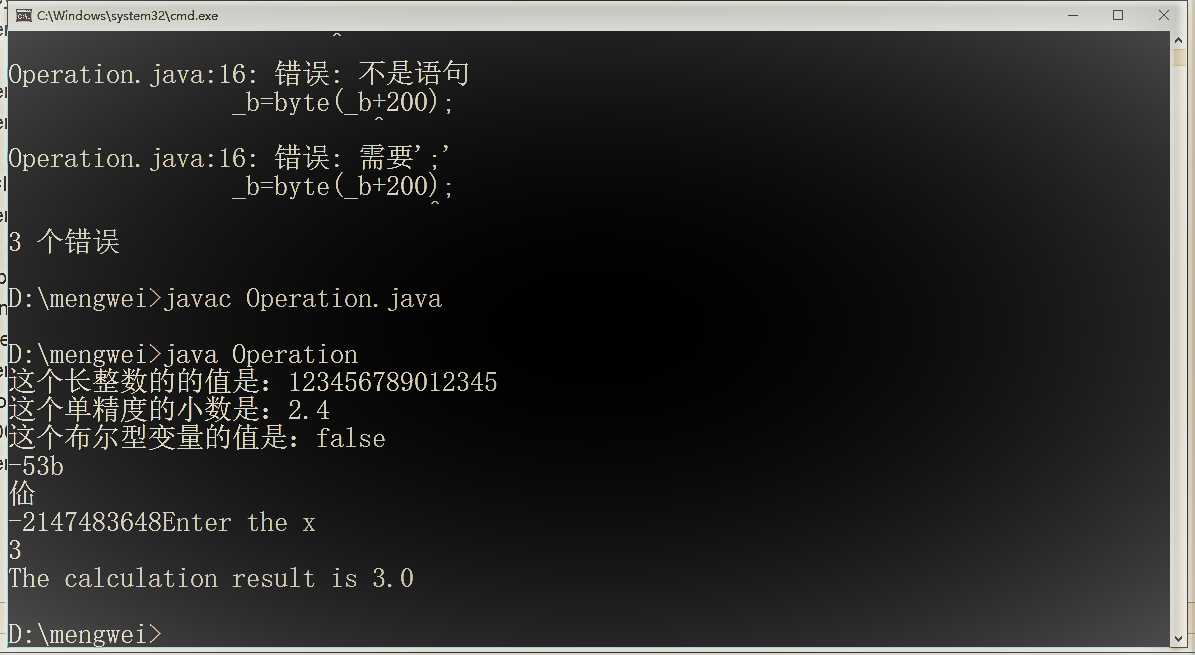Image resolution: width=1195 pixels, height=655 pixels.
Task: Minimize the cmd.exe window
Action: click(1072, 15)
